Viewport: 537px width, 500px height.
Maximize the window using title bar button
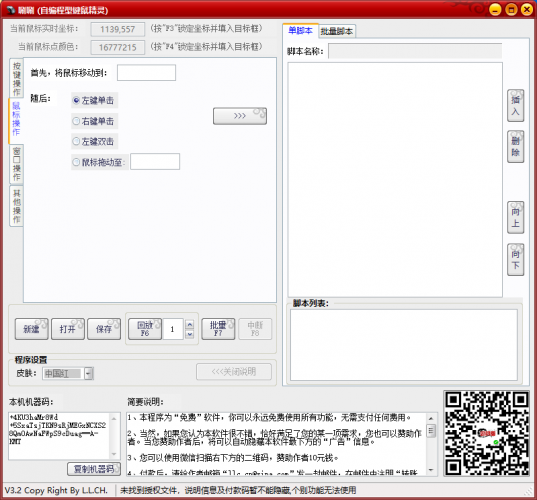[511, 9]
